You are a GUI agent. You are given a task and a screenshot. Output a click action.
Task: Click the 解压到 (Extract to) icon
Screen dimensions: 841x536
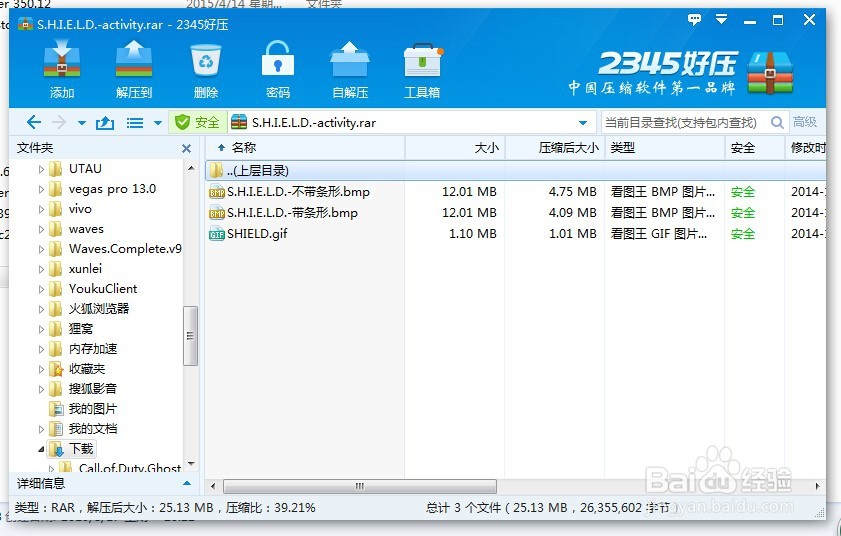click(x=134, y=69)
